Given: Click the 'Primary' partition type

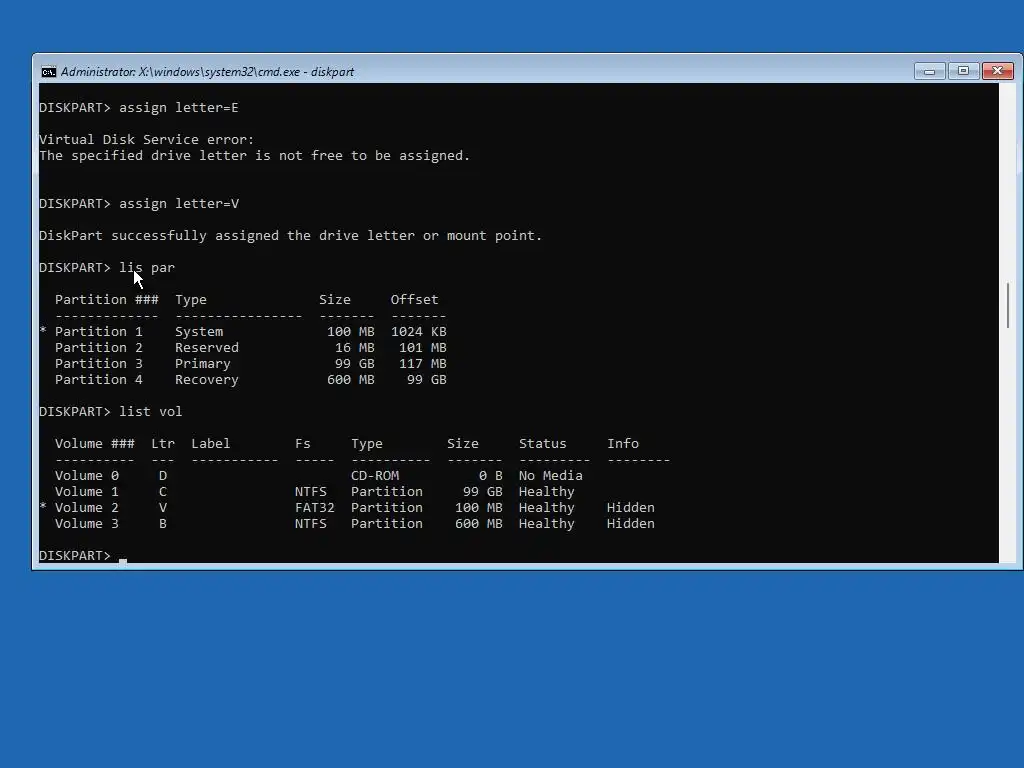Looking at the screenshot, I should coord(202,363).
